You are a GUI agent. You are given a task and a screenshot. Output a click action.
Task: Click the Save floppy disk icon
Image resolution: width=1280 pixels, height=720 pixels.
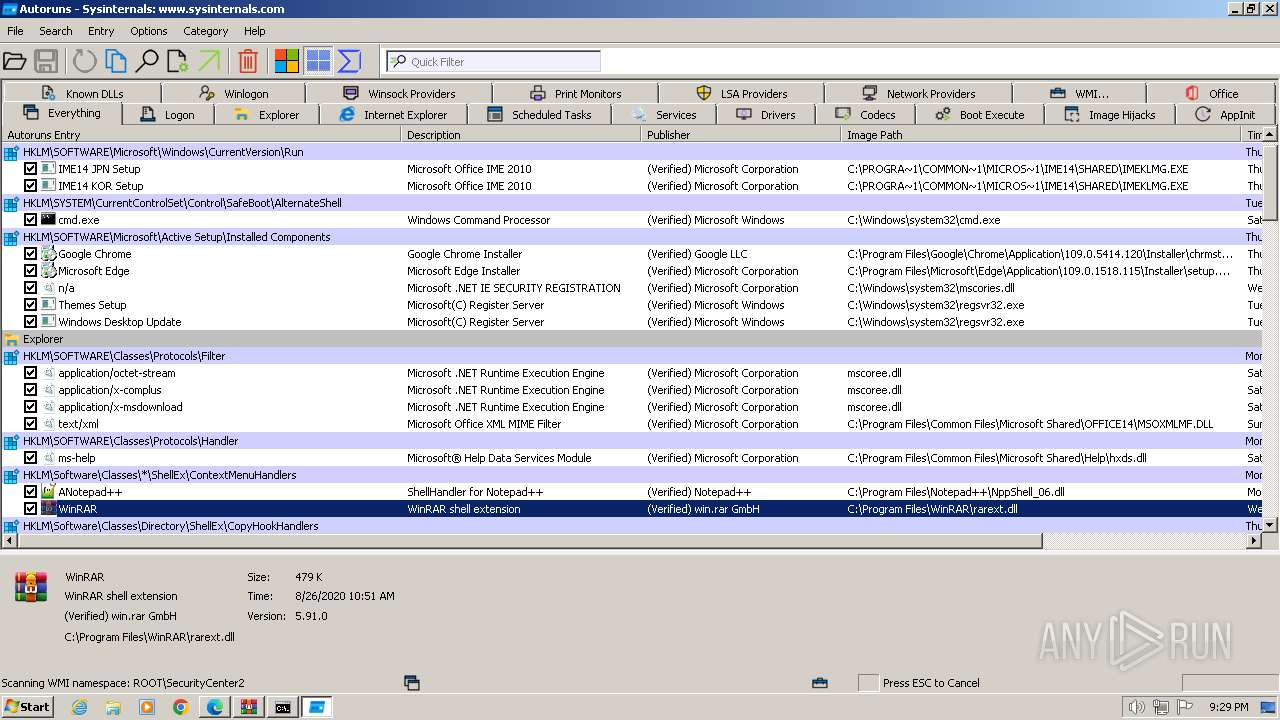[x=46, y=61]
